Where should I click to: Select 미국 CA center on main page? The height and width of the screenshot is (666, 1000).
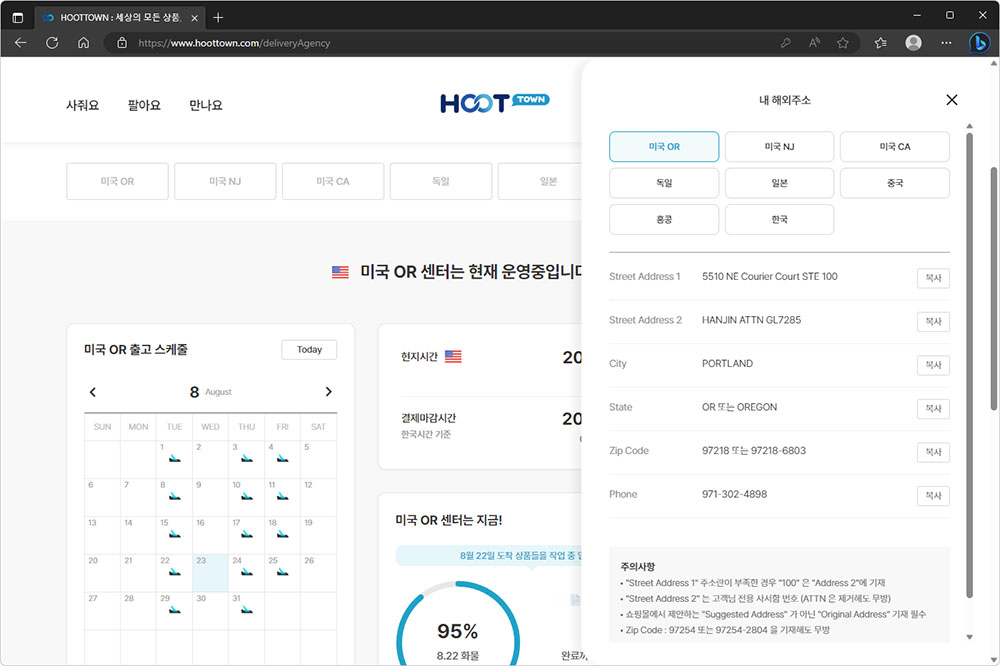pyautogui.click(x=333, y=181)
